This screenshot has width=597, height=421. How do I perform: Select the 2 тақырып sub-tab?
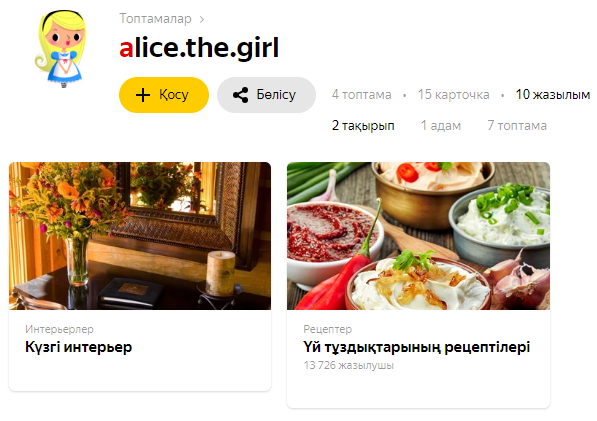[363, 125]
